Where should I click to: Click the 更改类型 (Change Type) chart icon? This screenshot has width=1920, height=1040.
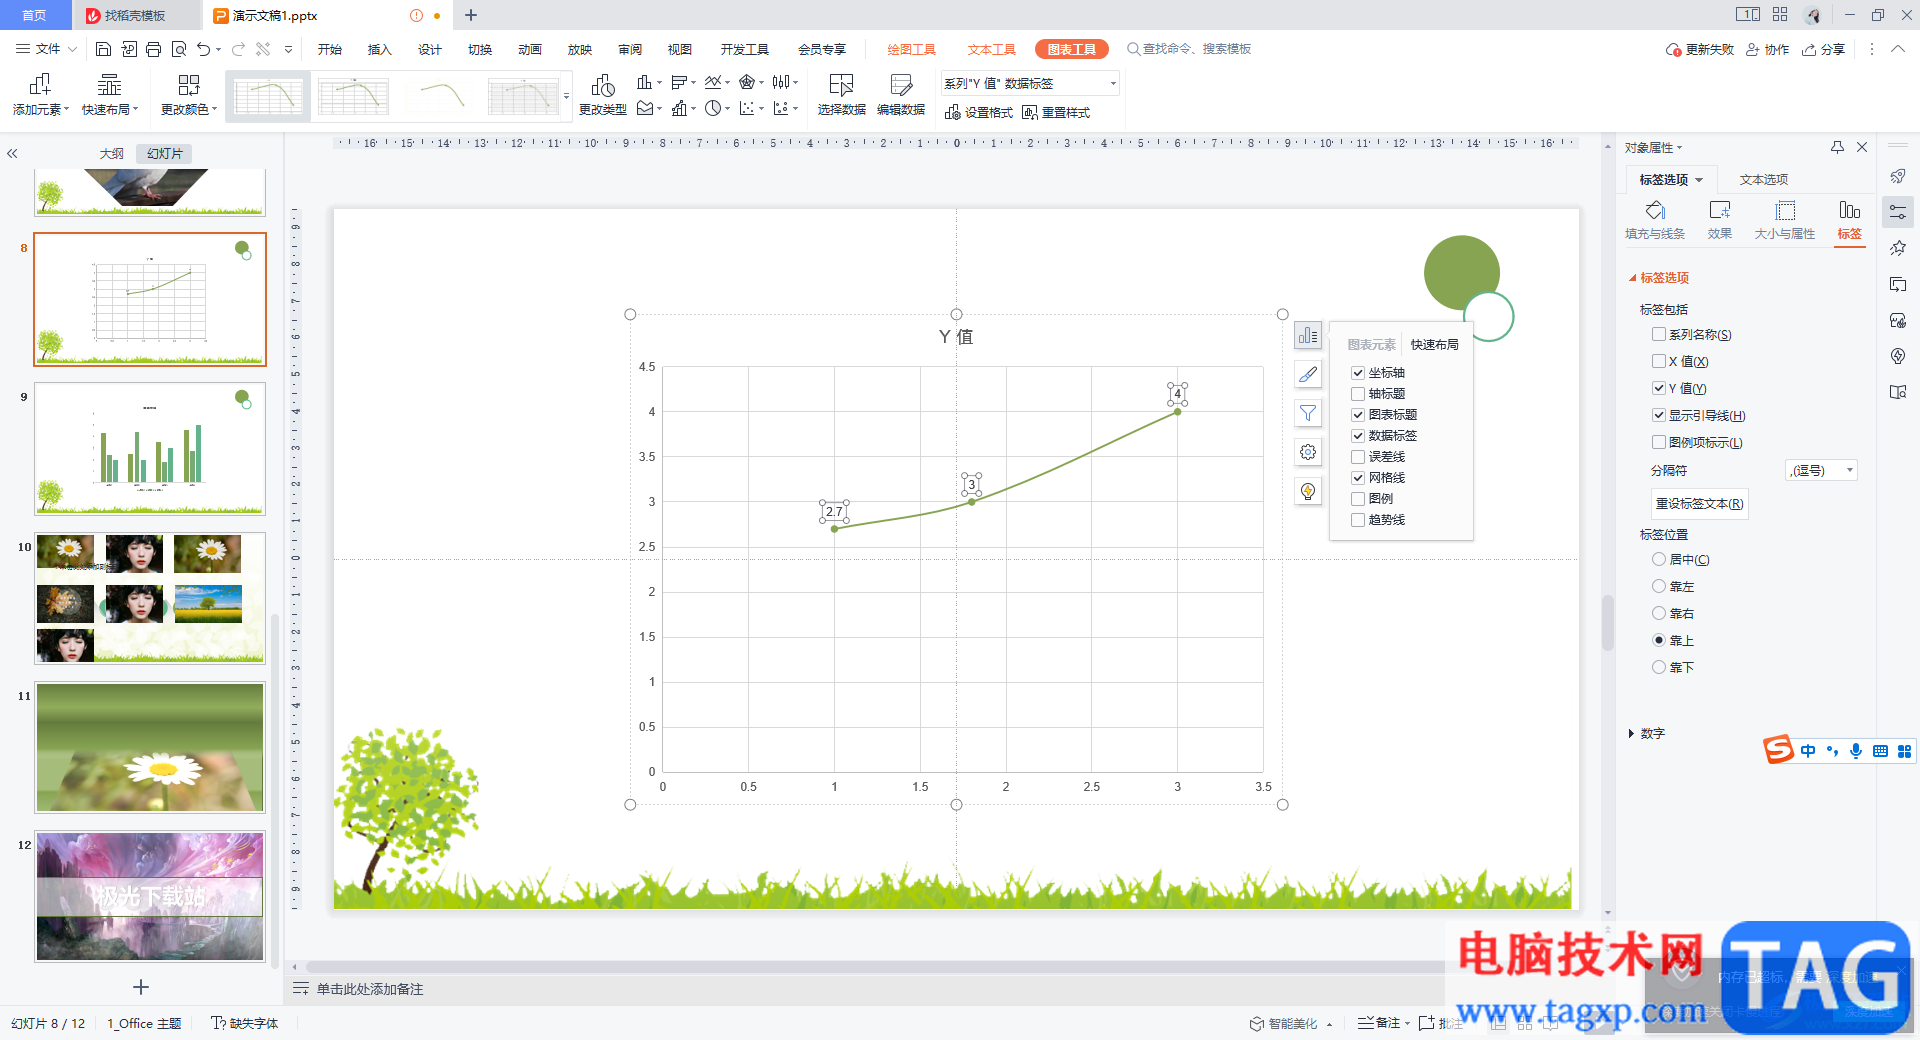point(603,95)
